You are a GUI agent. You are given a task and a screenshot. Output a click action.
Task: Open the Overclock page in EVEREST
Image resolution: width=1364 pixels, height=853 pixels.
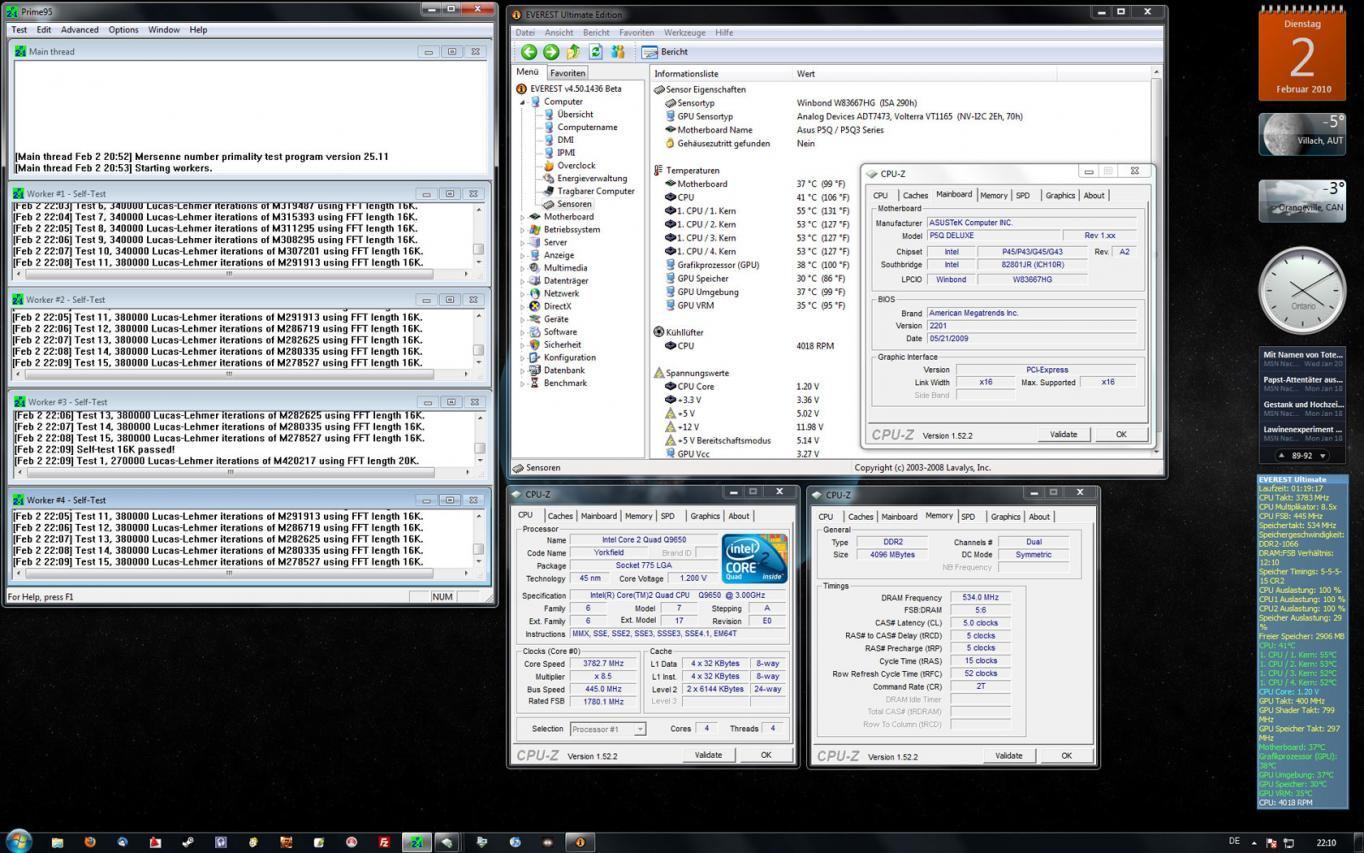click(x=576, y=166)
